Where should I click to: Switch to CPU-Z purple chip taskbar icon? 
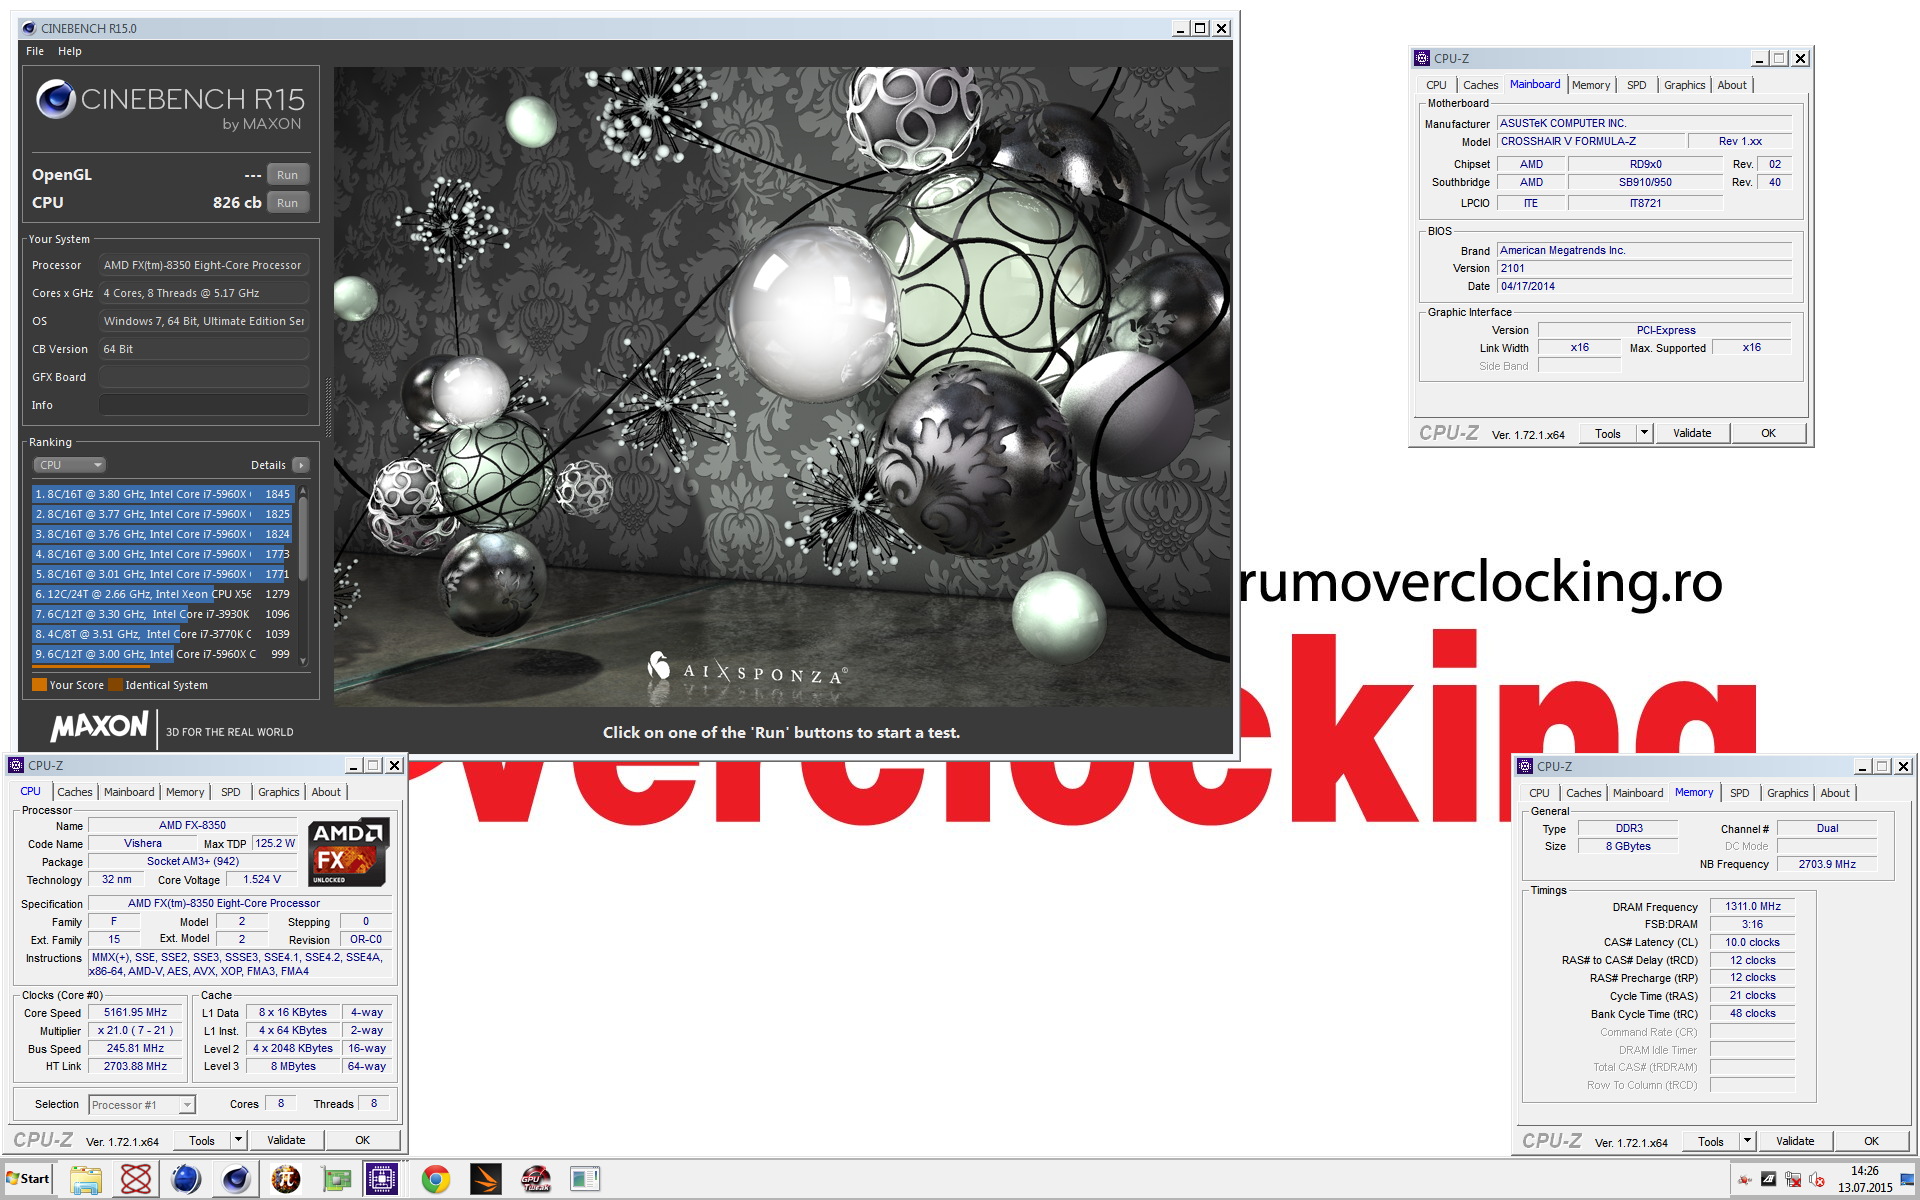point(381,1180)
